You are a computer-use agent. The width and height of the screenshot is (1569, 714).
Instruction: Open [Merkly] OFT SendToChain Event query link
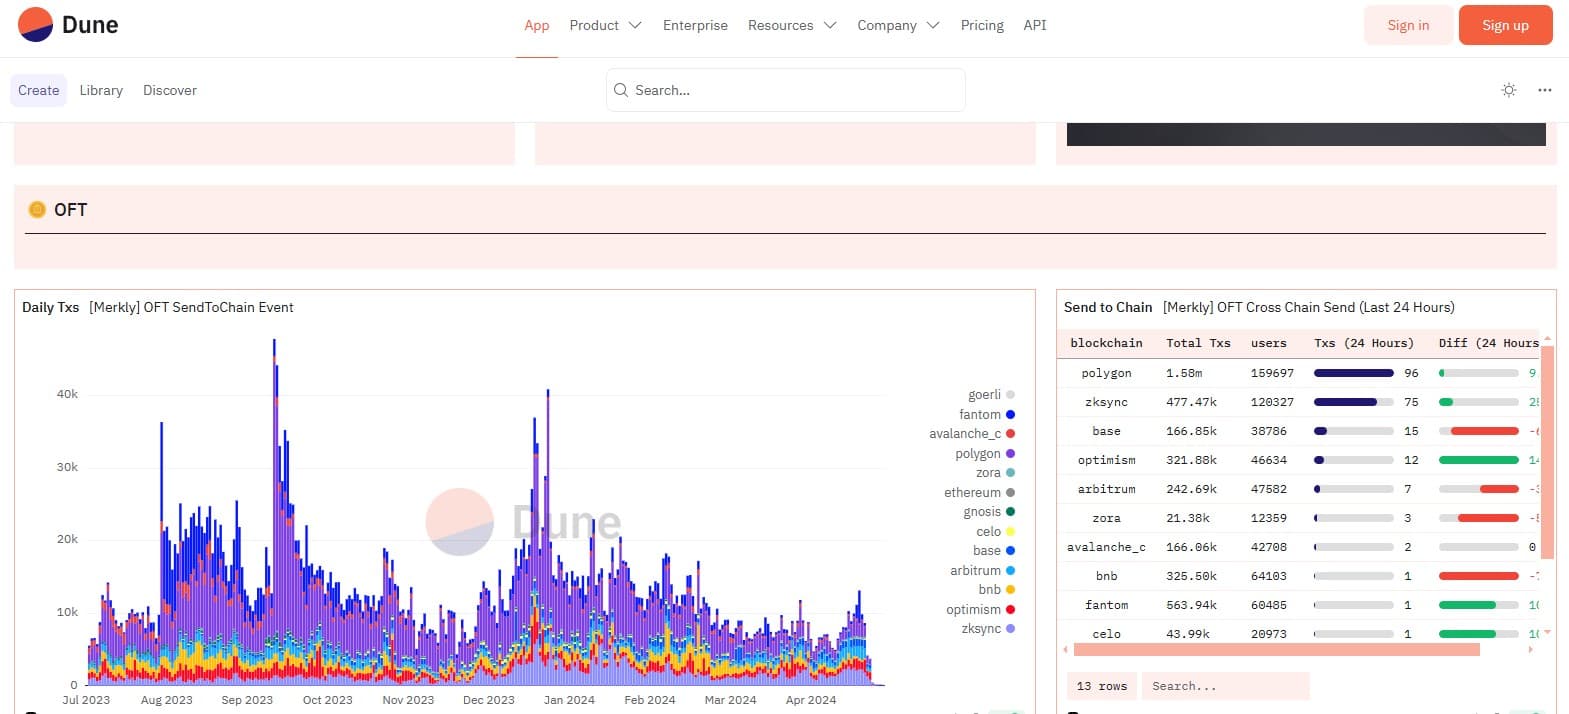point(191,307)
